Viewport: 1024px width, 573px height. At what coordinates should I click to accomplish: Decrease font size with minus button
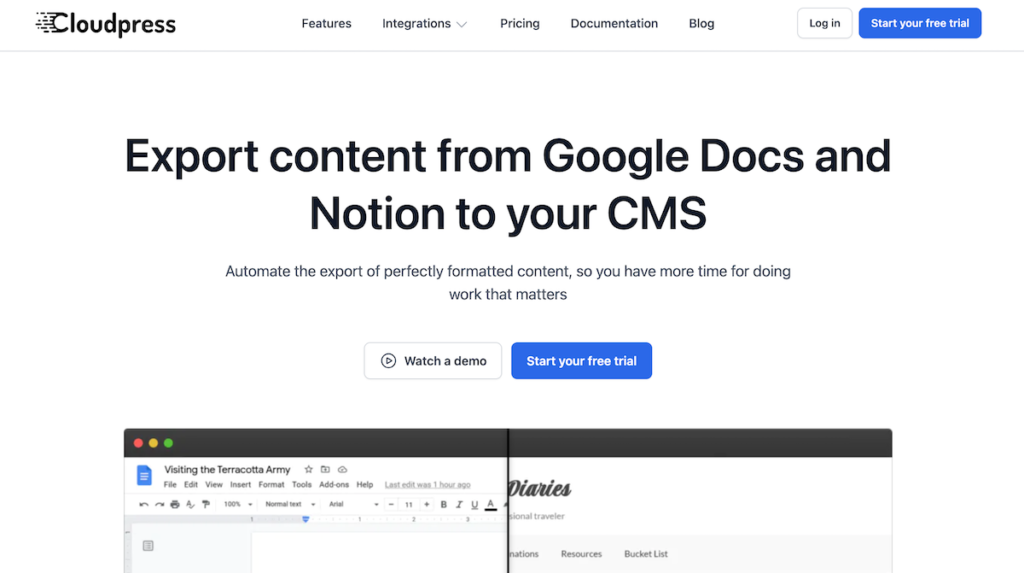coord(391,504)
